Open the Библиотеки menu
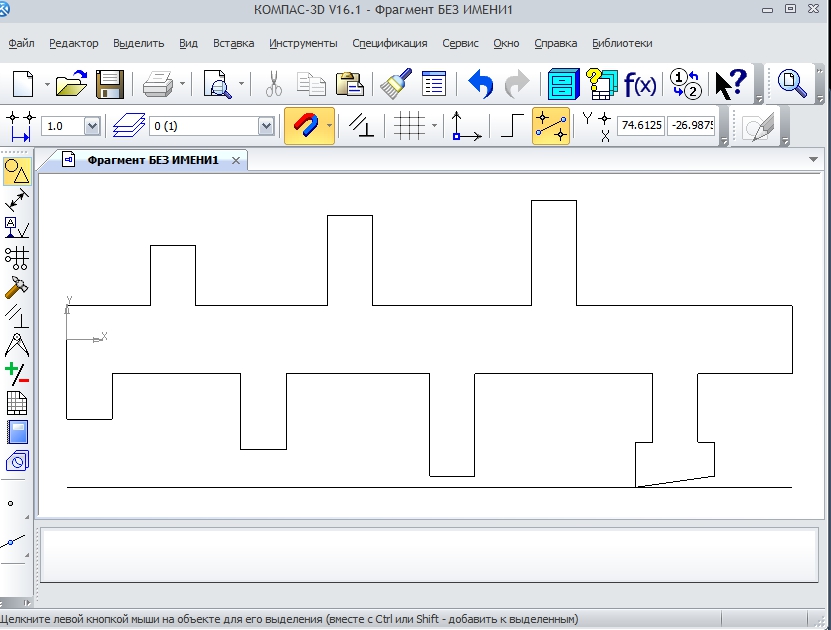831x630 pixels. tap(622, 43)
